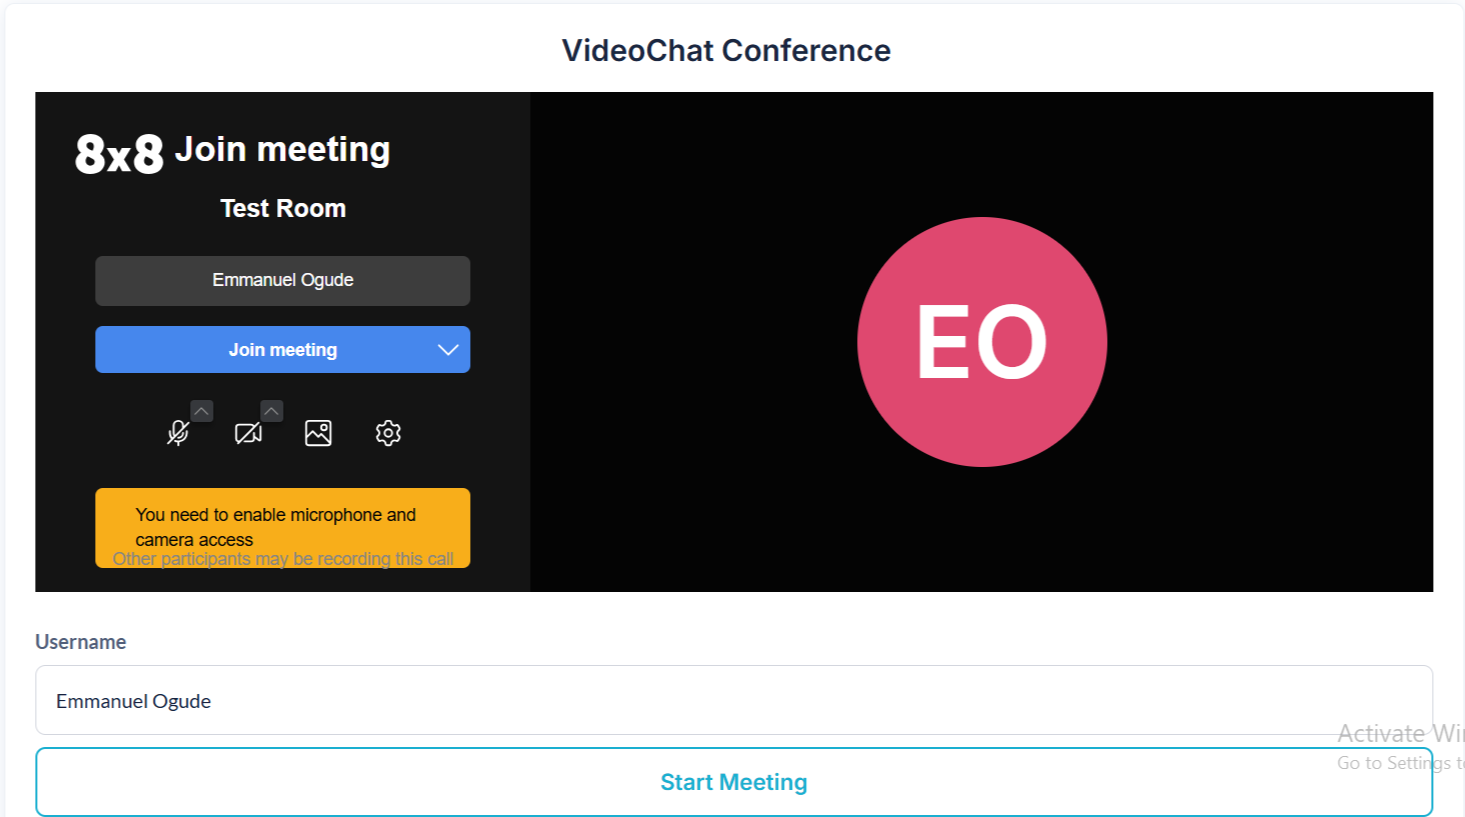Image resolution: width=1465 pixels, height=817 pixels.
Task: Open the Join meeting dropdown arrow
Action: (448, 350)
